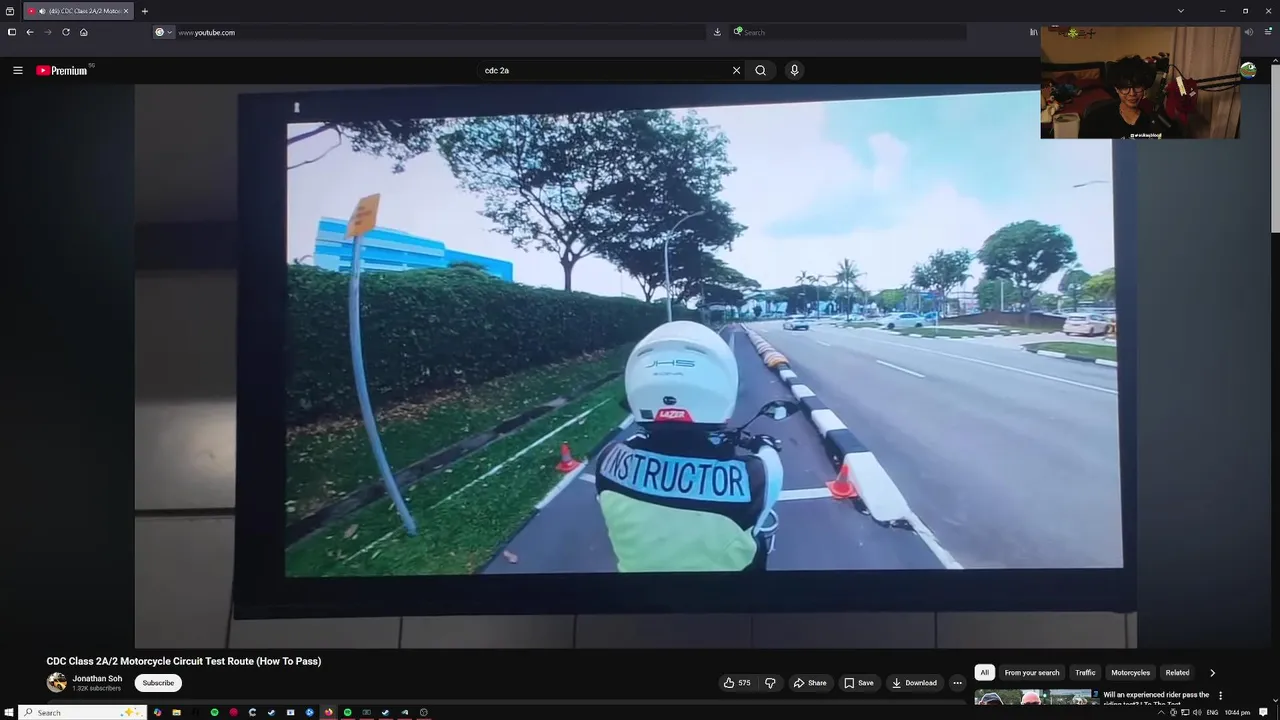Open the browser library icon
The height and width of the screenshot is (720, 1280).
click(x=1033, y=32)
